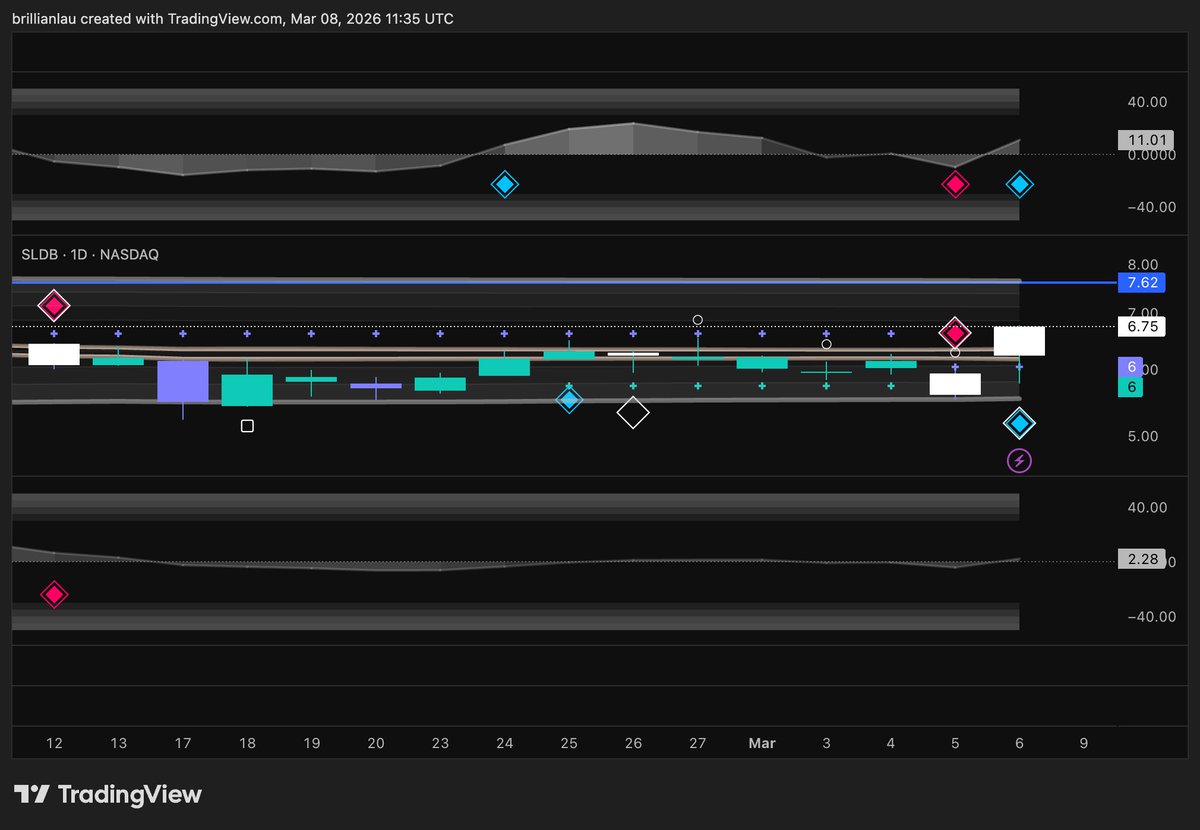Click the header text 'brillianlau created with TradingView.com'
This screenshot has height=830, width=1200.
click(147, 19)
